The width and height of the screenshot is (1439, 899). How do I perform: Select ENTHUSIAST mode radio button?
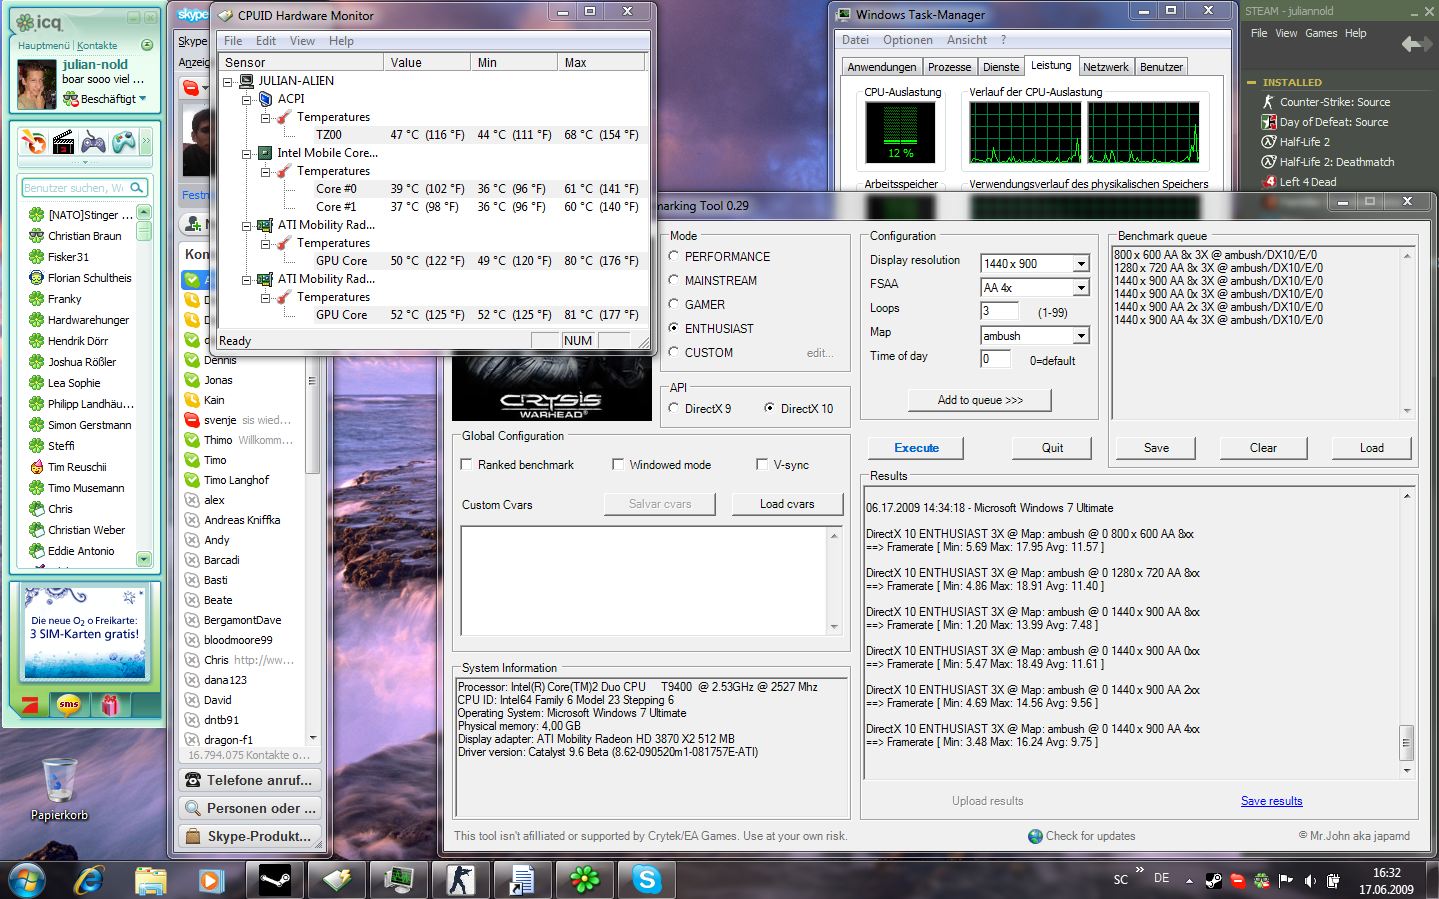click(x=674, y=328)
